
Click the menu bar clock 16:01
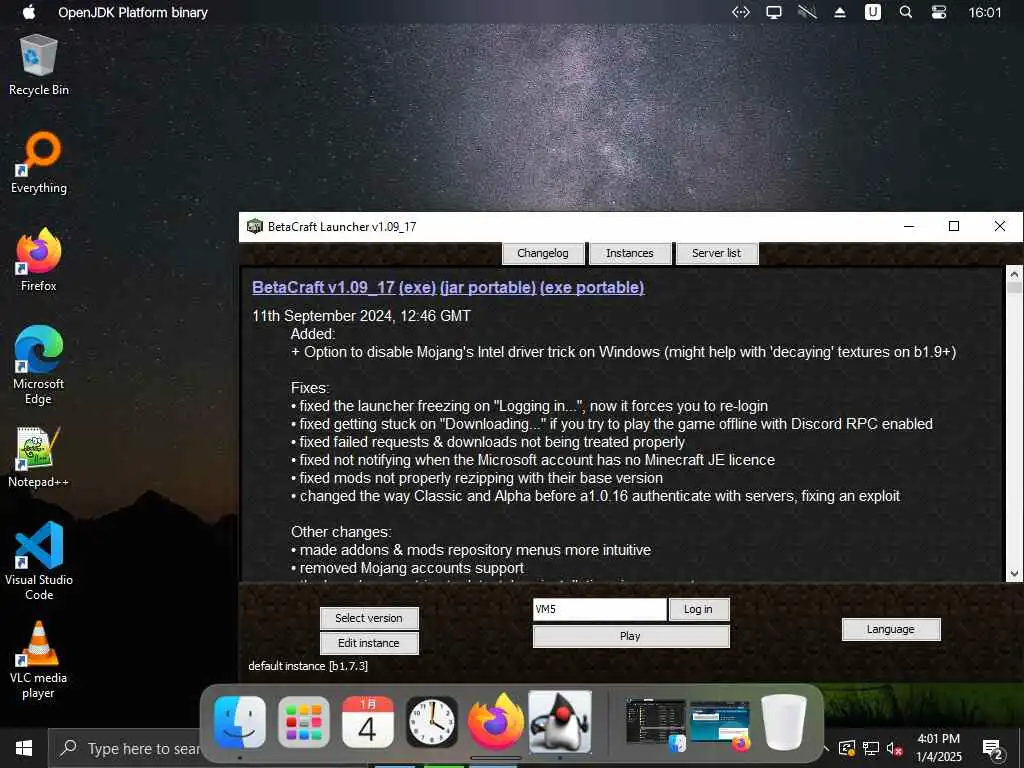985,12
